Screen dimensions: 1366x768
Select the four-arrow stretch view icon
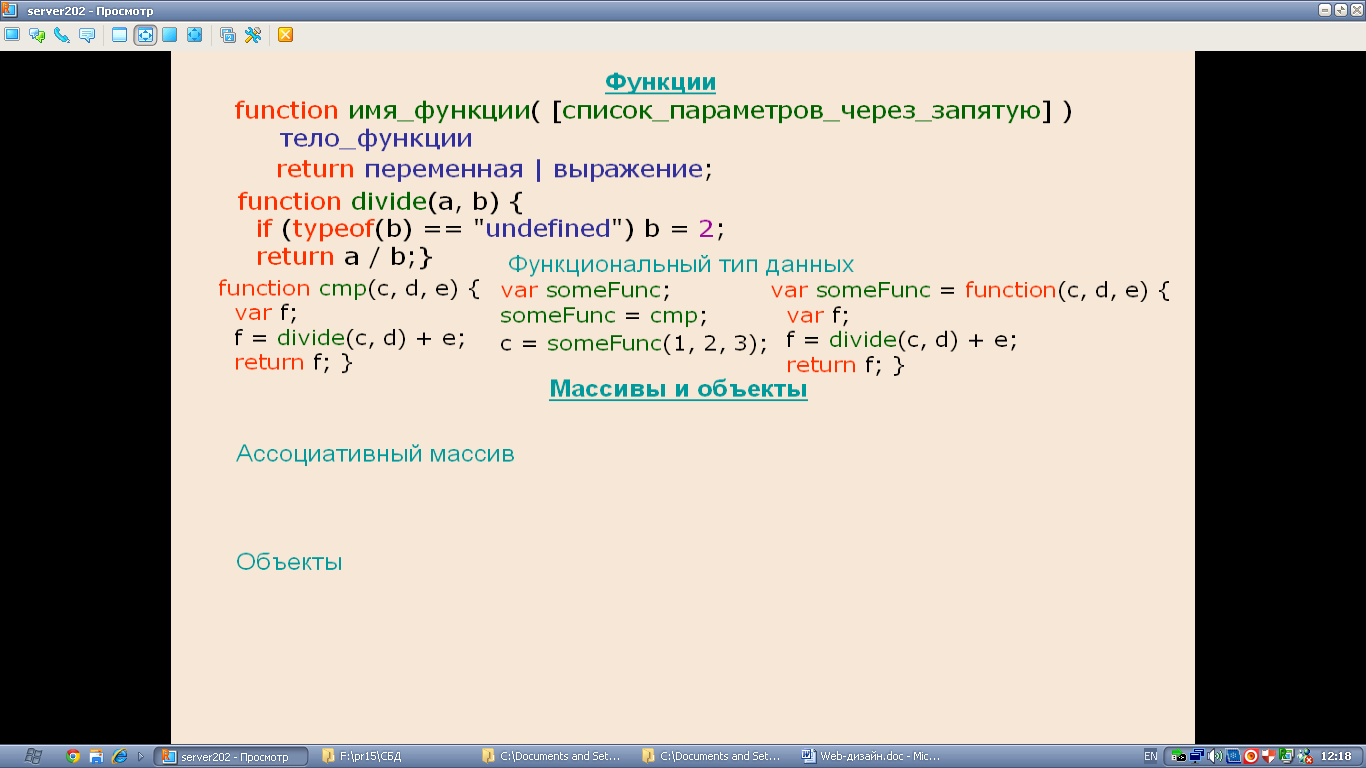(194, 35)
